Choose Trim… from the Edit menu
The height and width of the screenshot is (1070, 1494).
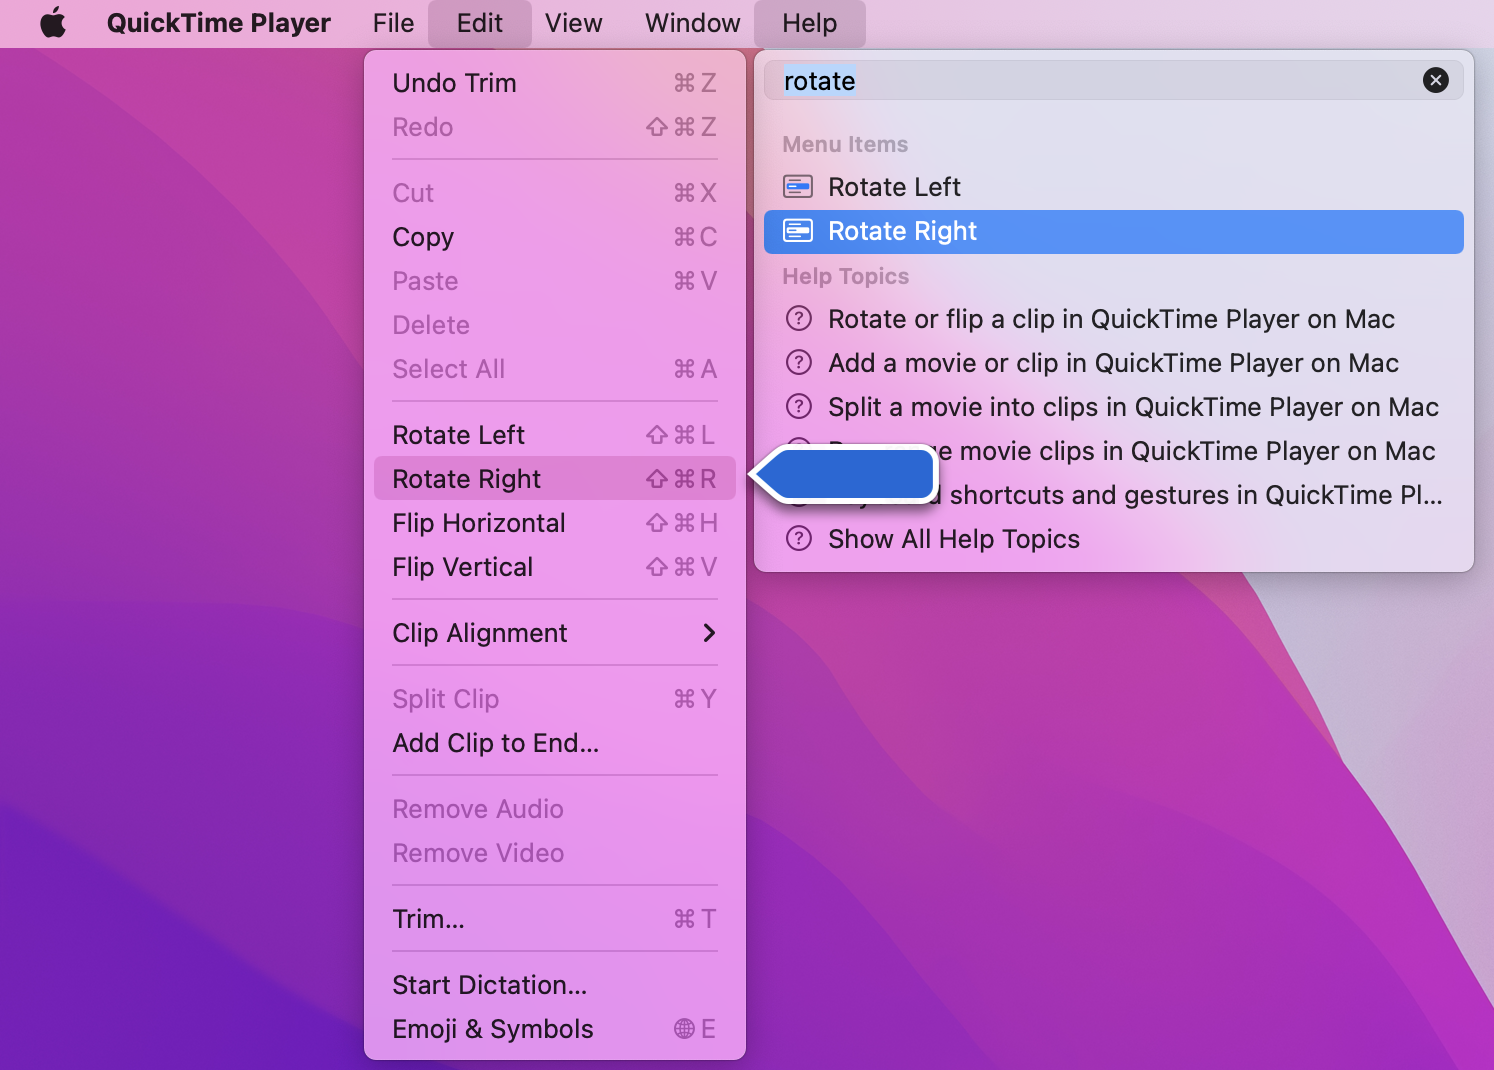[555, 919]
